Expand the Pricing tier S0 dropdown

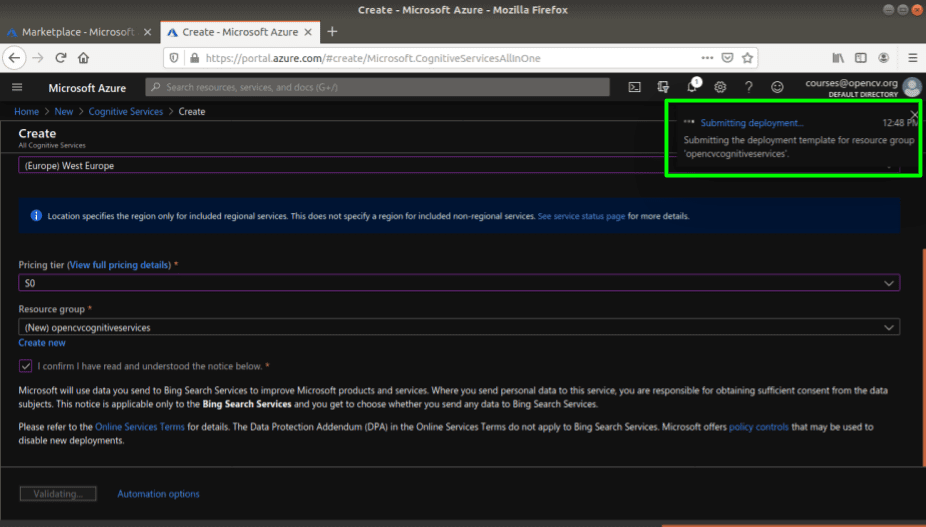coord(459,283)
